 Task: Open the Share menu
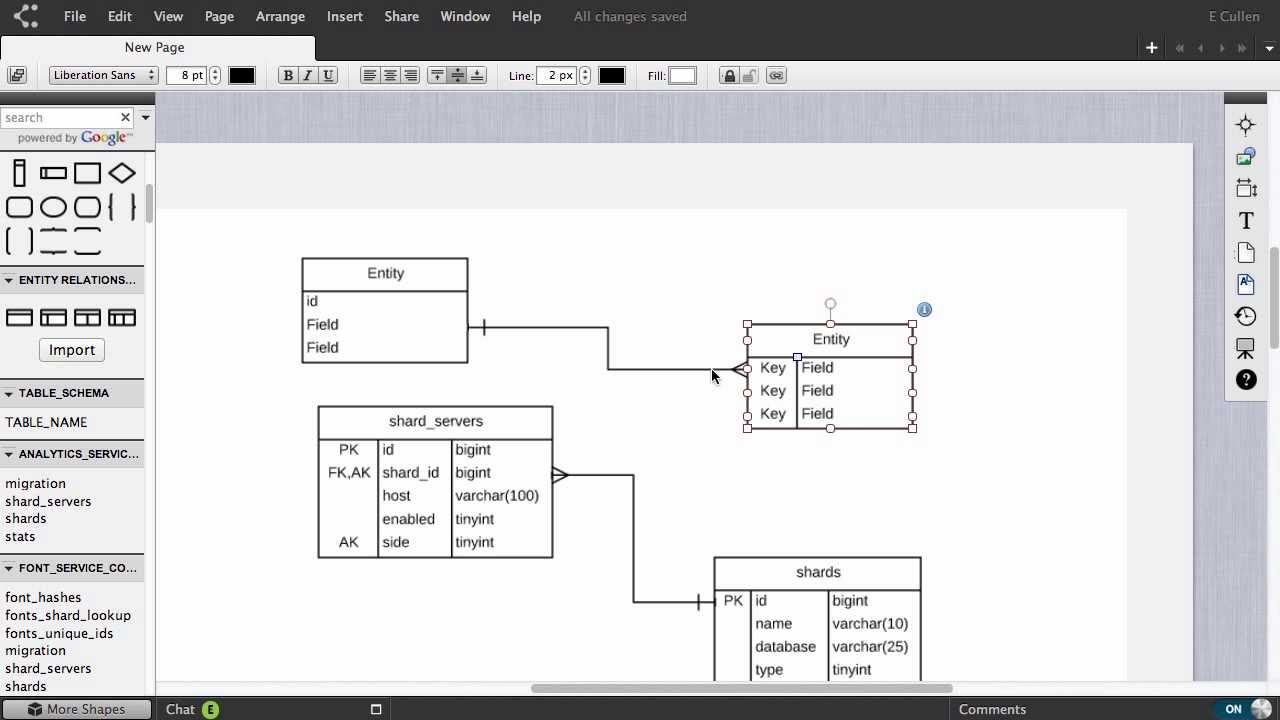(x=401, y=16)
